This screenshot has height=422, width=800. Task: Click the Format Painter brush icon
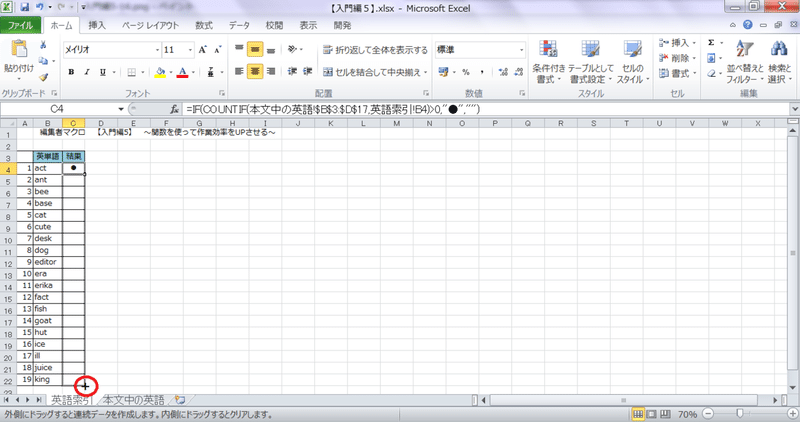pos(43,77)
